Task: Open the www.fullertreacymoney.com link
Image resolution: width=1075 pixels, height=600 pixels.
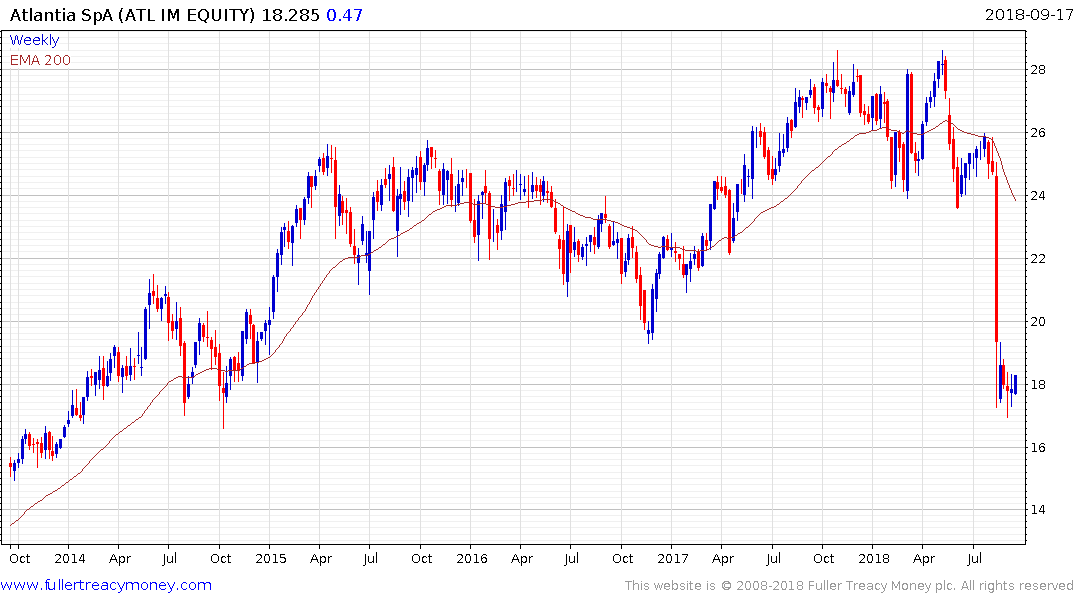Action: 106,585
